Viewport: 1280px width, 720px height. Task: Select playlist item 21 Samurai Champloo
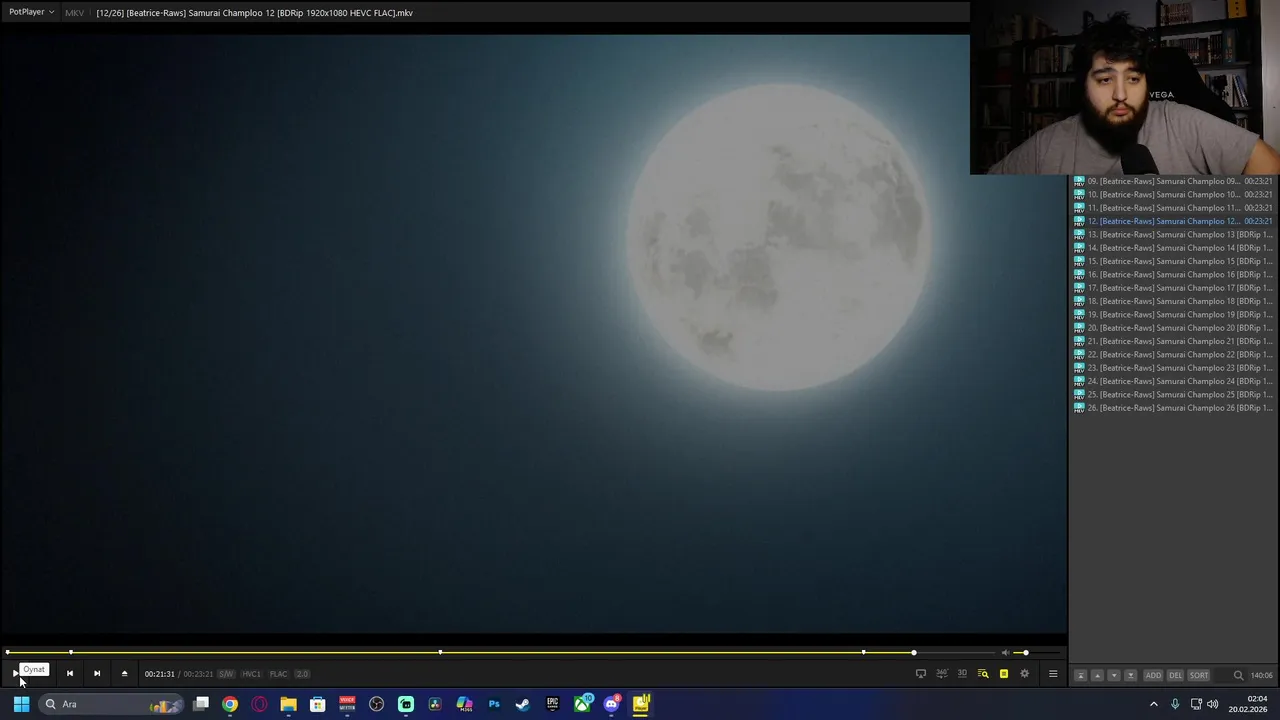pos(1173,341)
